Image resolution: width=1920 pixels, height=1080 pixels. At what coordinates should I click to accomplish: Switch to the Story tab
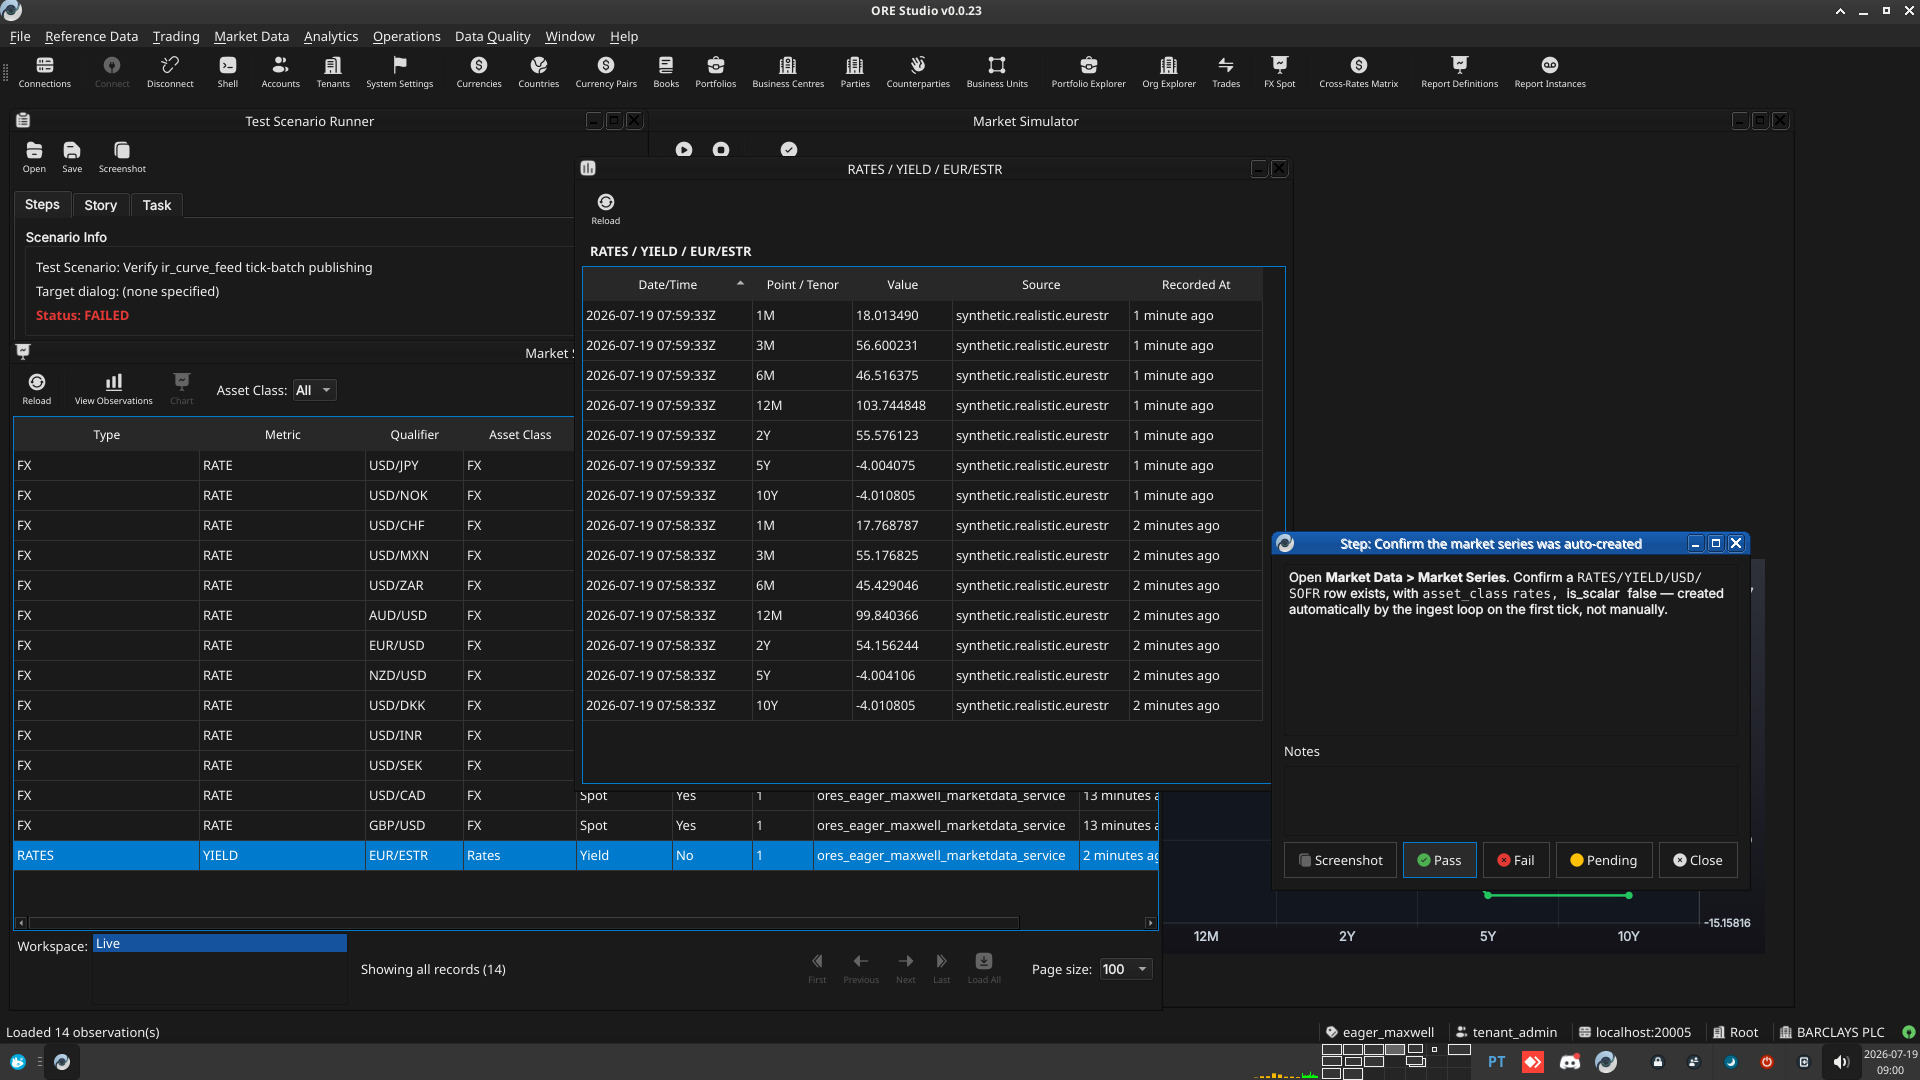tap(100, 205)
